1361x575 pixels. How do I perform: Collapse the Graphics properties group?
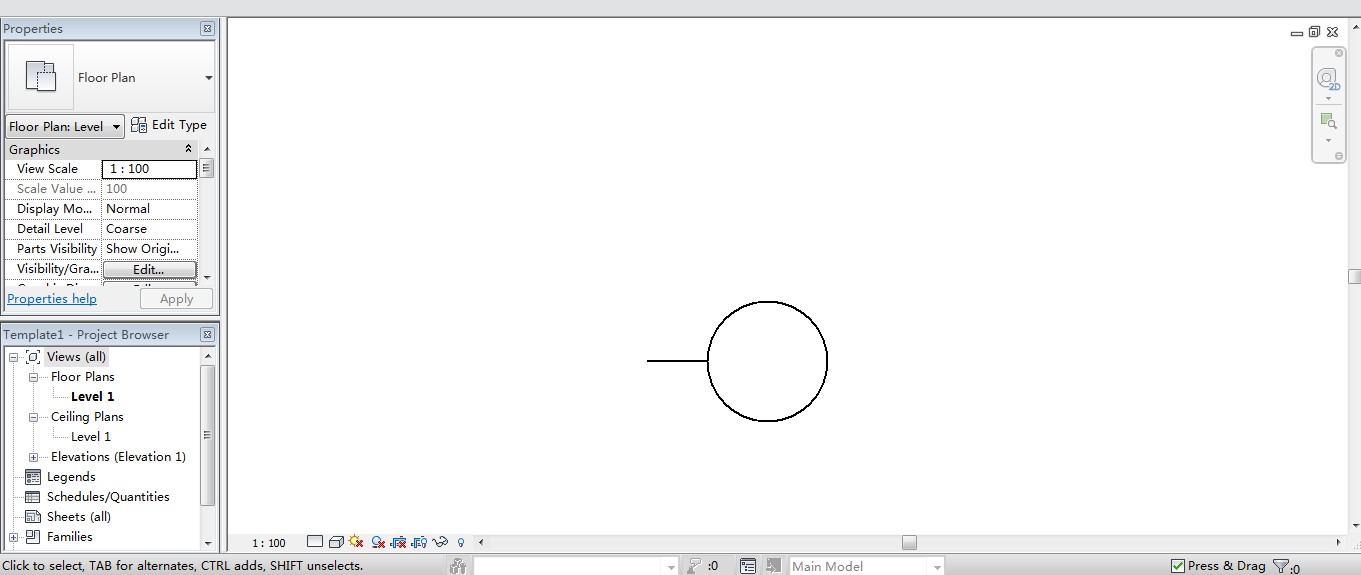click(x=189, y=149)
